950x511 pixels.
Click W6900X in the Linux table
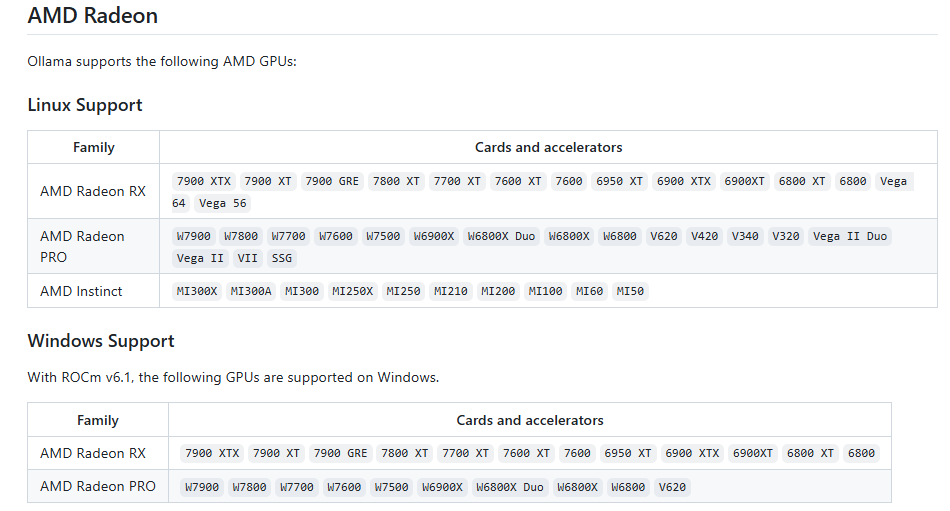[434, 236]
